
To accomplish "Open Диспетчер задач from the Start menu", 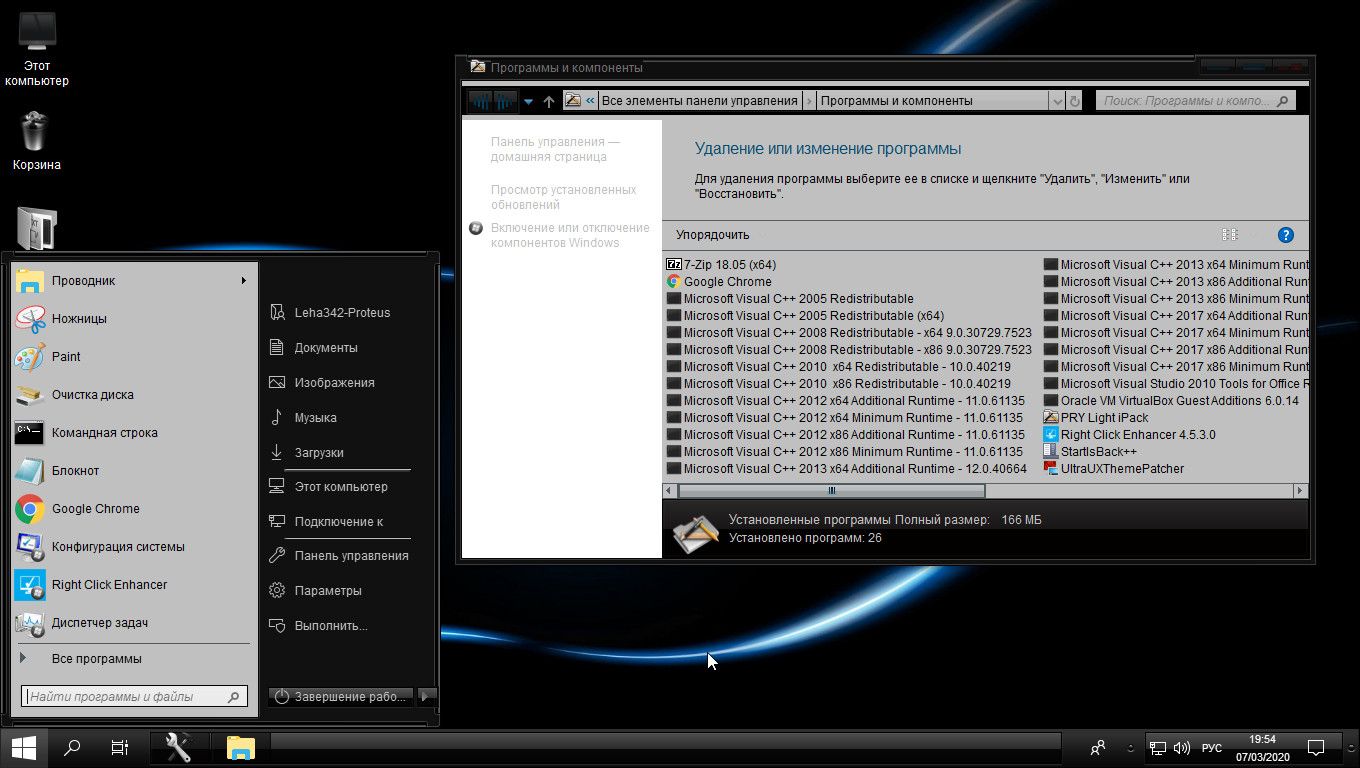I will point(134,623).
